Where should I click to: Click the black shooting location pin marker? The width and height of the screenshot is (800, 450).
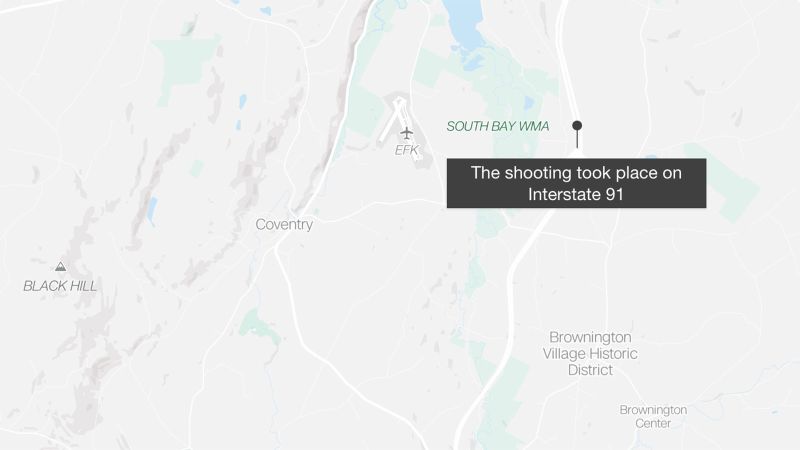[577, 126]
